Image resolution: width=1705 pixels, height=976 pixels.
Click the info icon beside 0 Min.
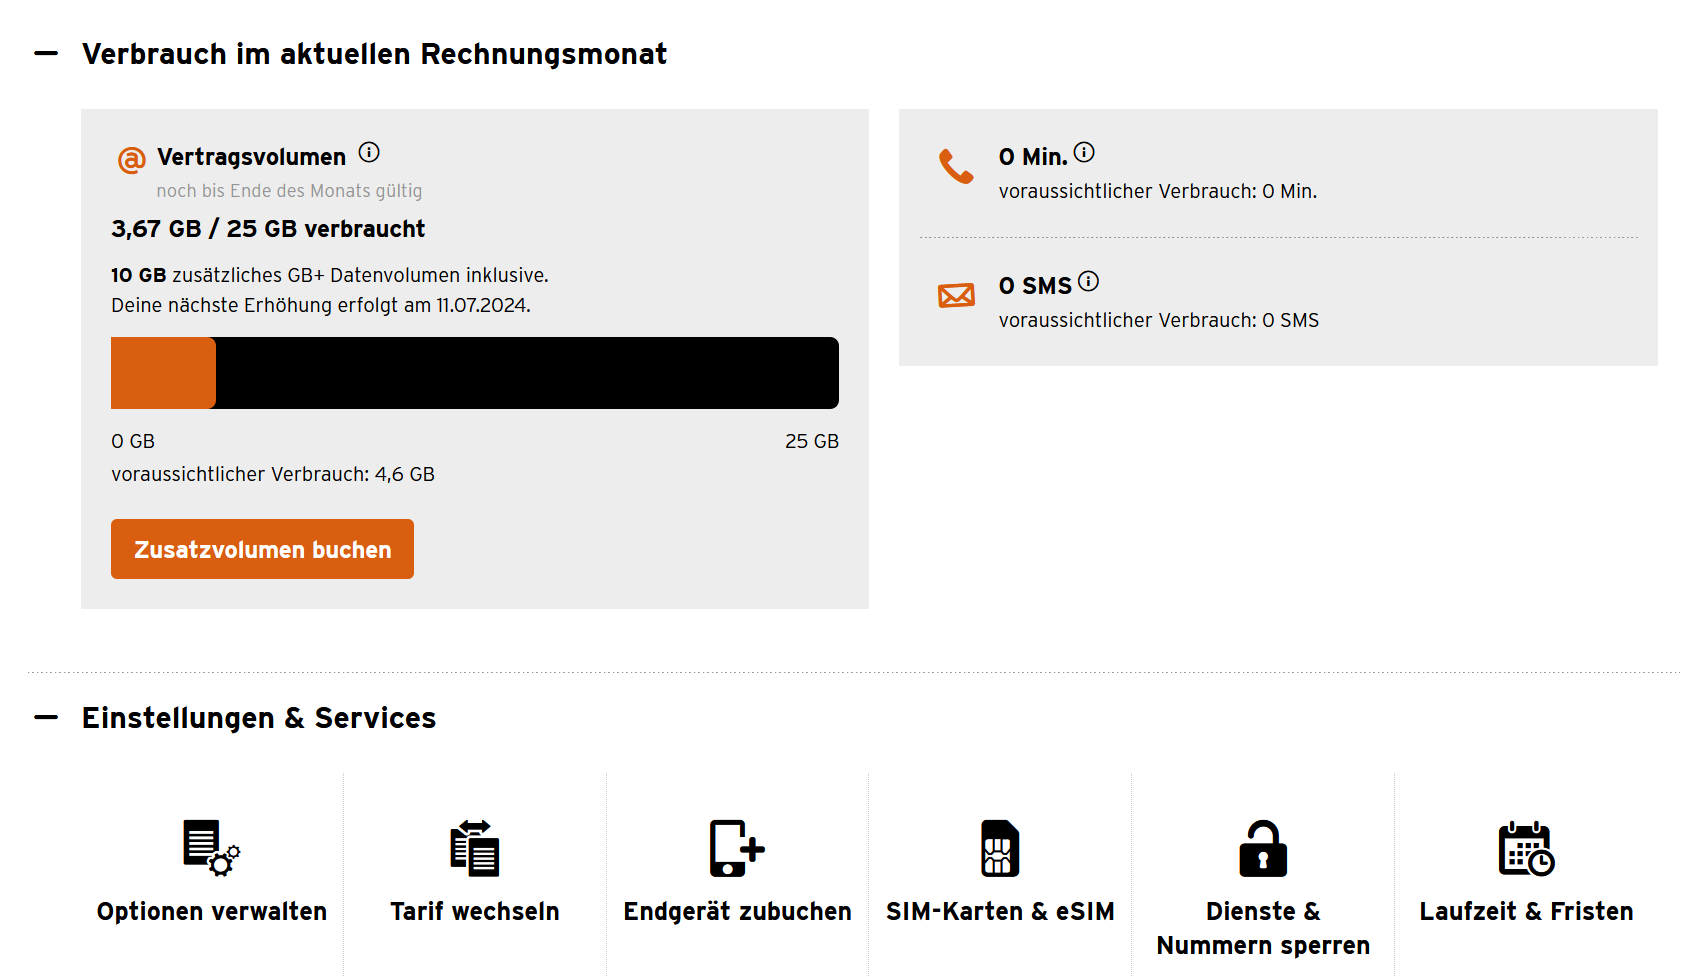(x=1084, y=152)
